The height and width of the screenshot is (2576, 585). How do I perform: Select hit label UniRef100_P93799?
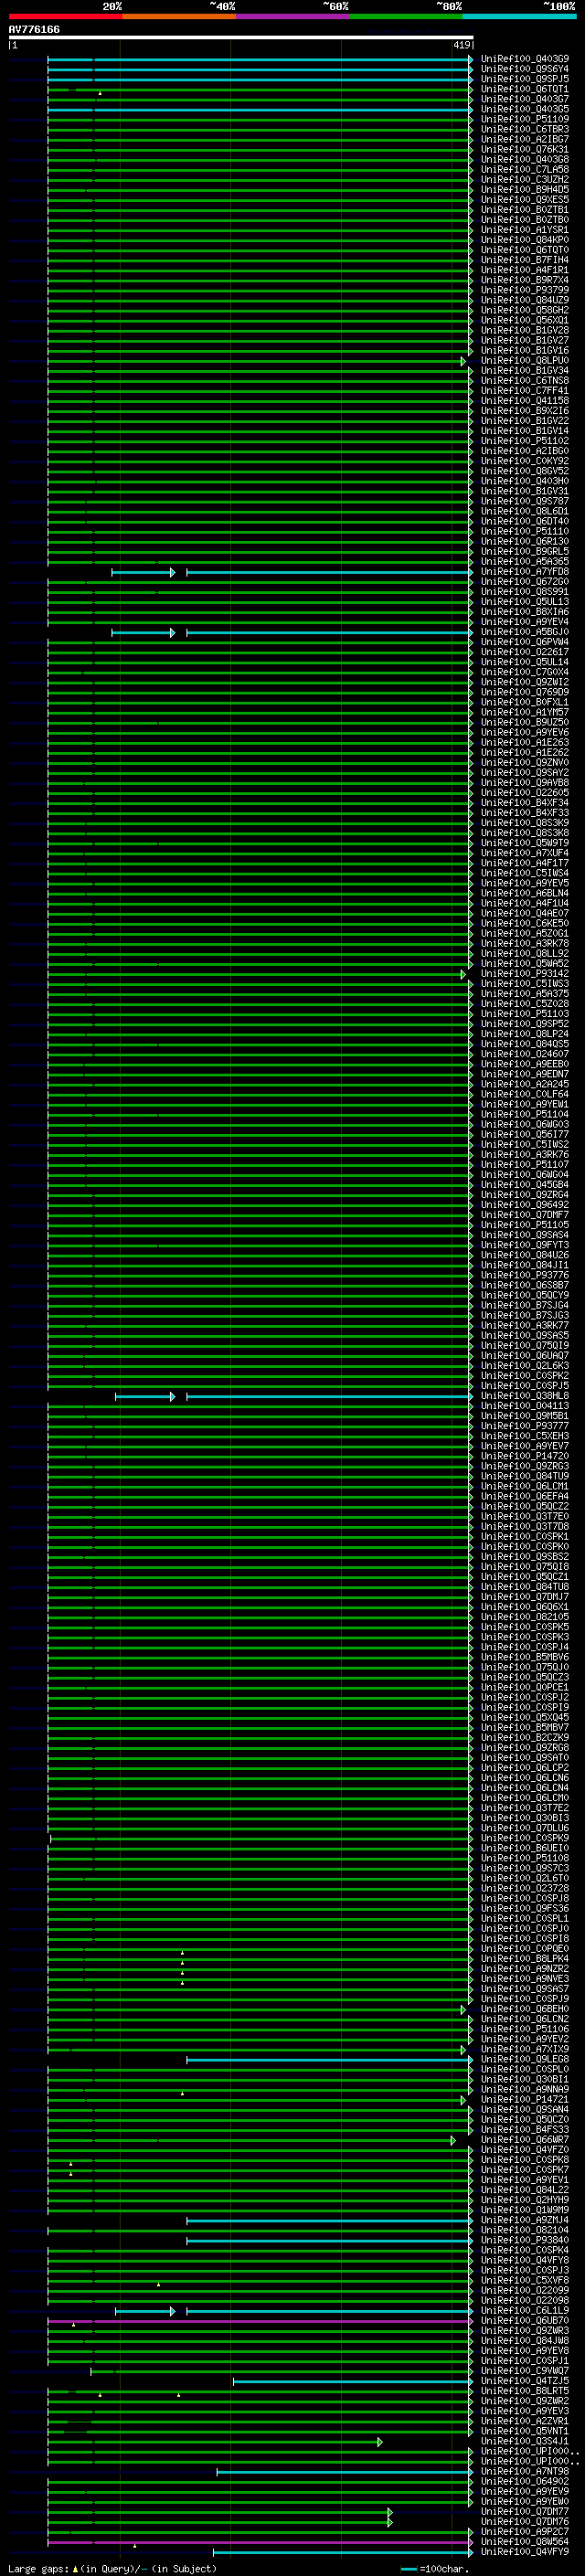pos(525,290)
